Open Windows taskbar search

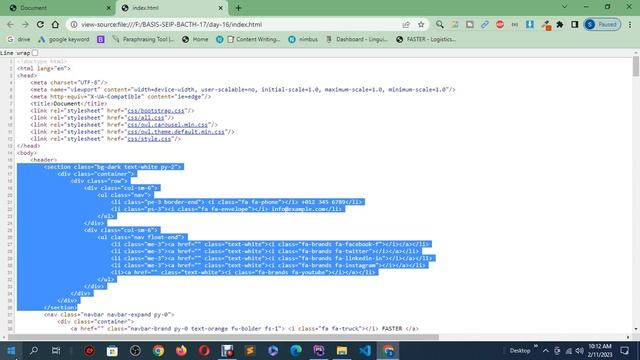(34, 351)
